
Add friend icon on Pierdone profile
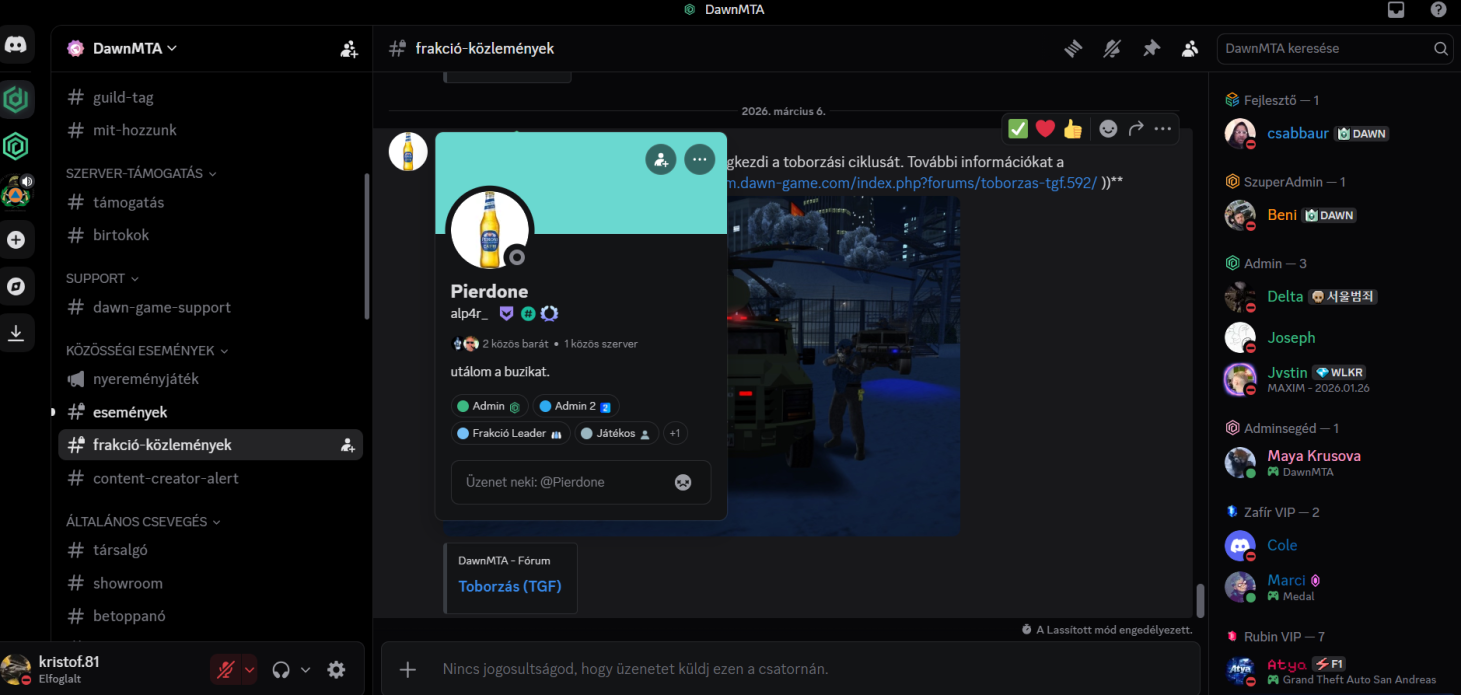coord(660,159)
